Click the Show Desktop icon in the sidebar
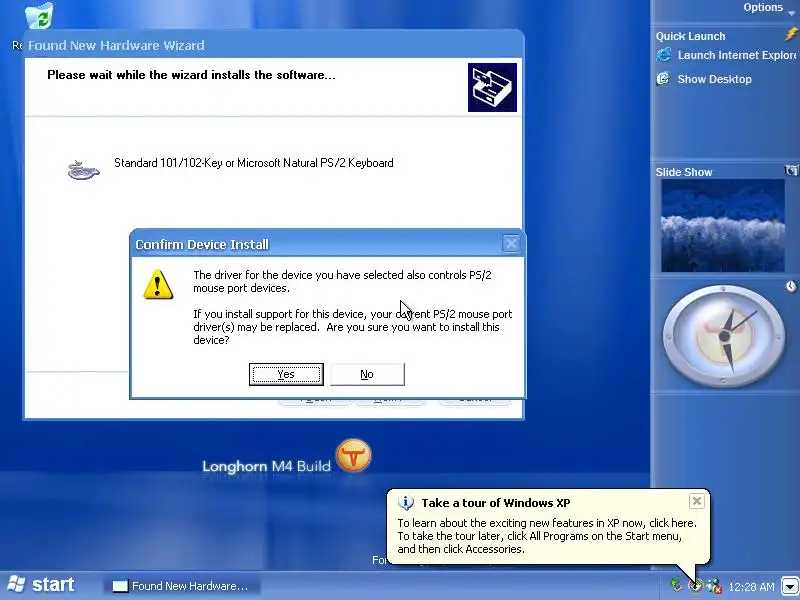The width and height of the screenshot is (800, 600). (x=663, y=79)
